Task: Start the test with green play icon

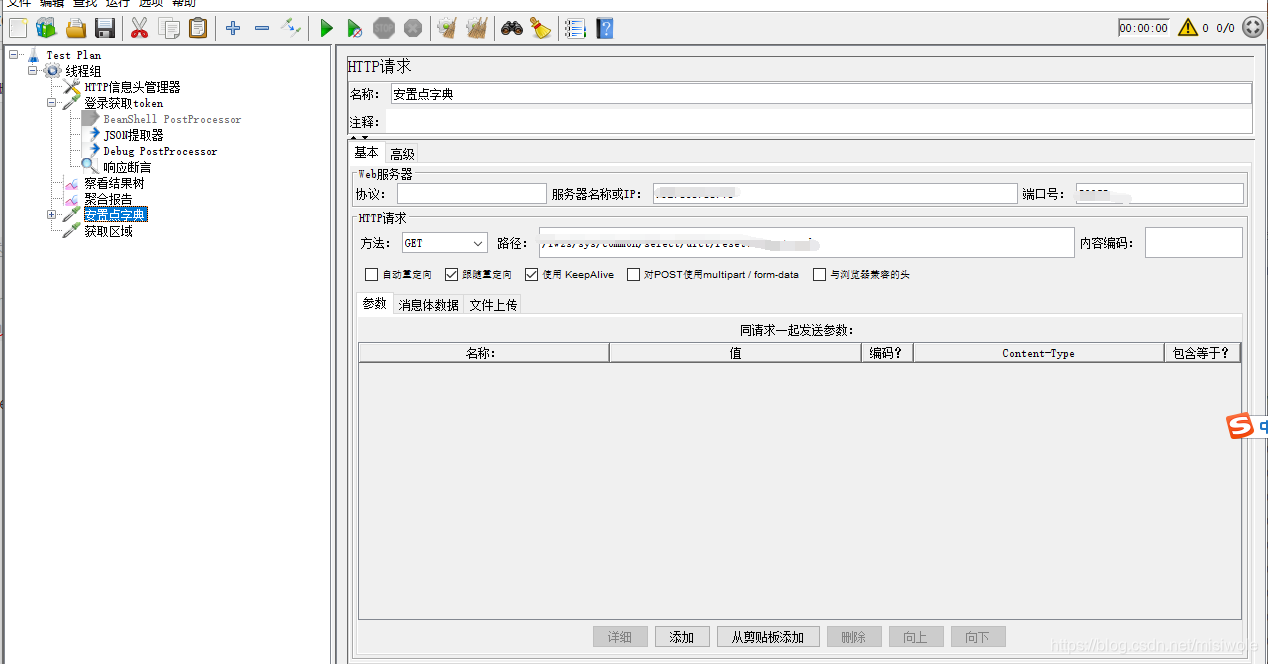Action: (326, 28)
